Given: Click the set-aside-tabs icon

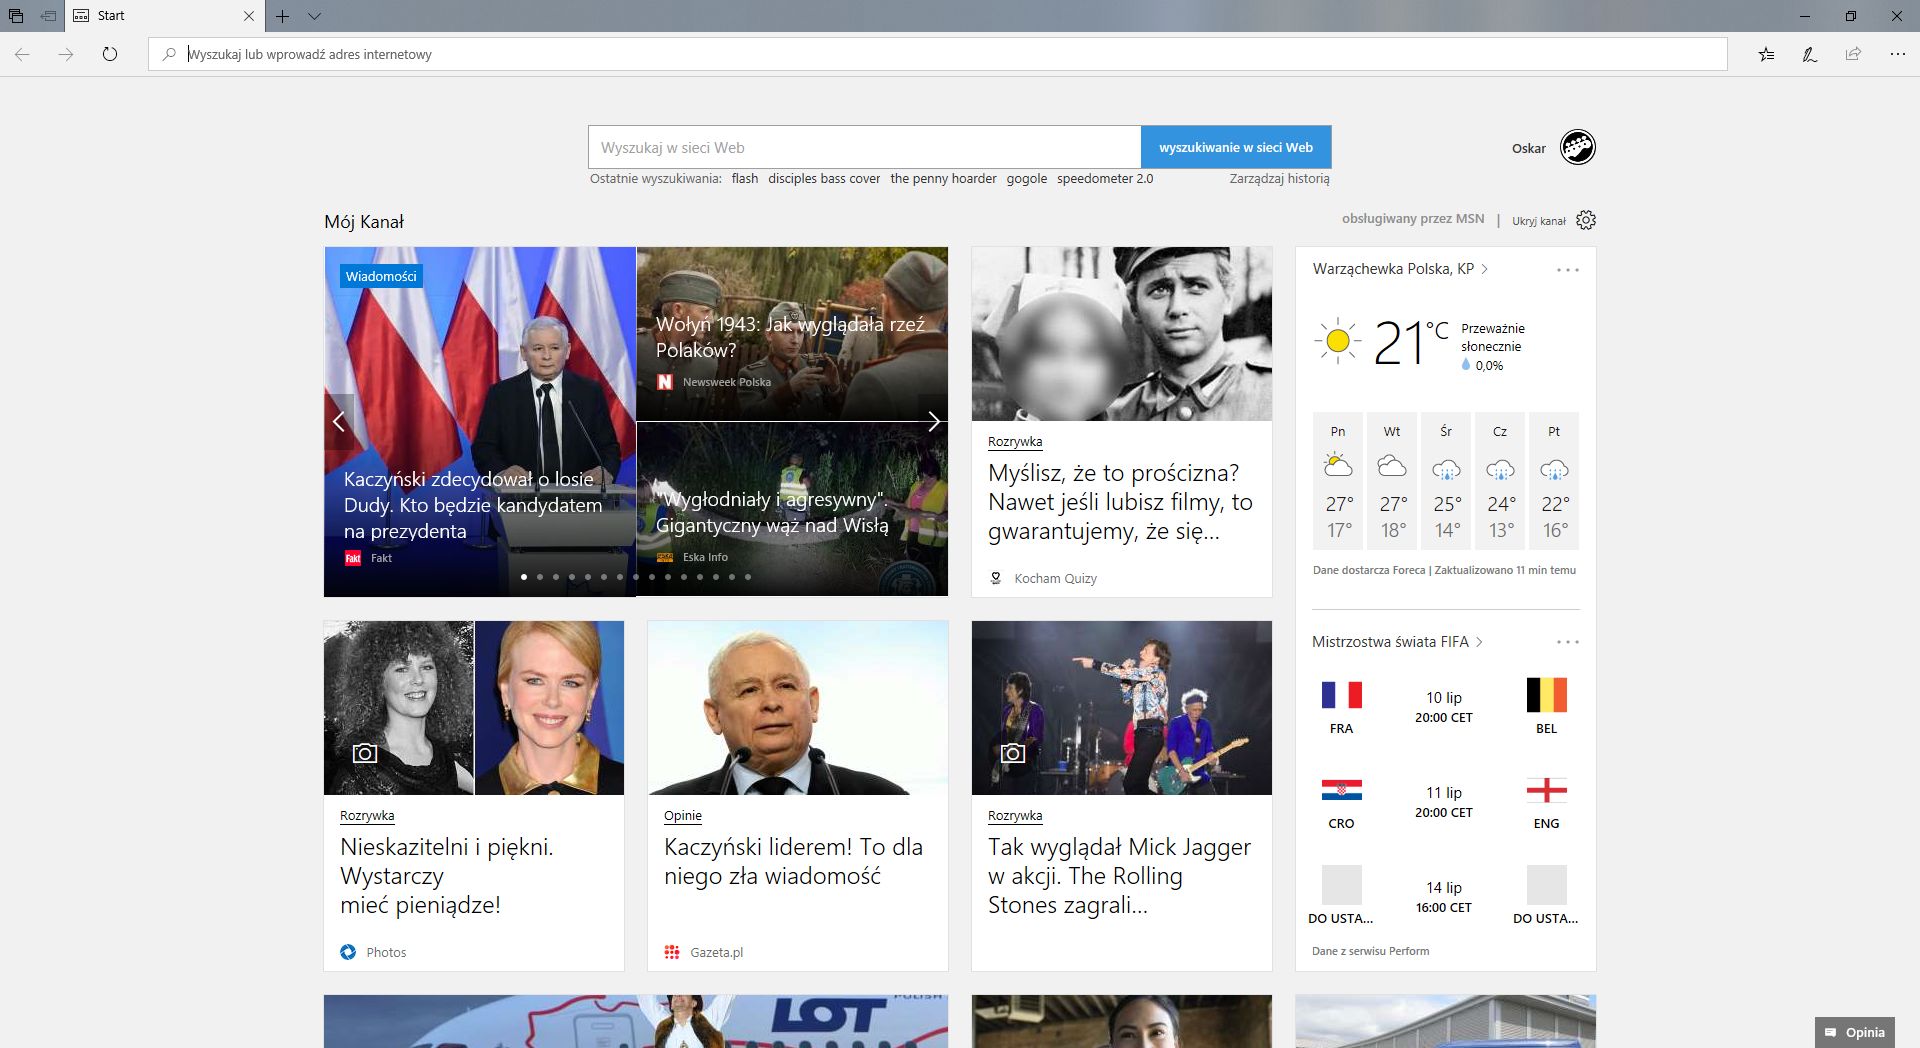Looking at the screenshot, I should tap(16, 16).
